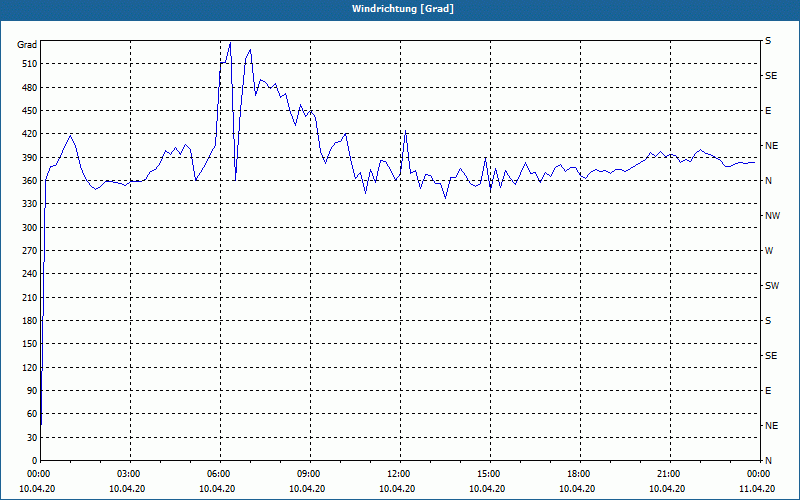Click the 10.04.20 date under 06:00
800x500 pixels.
pos(217,489)
